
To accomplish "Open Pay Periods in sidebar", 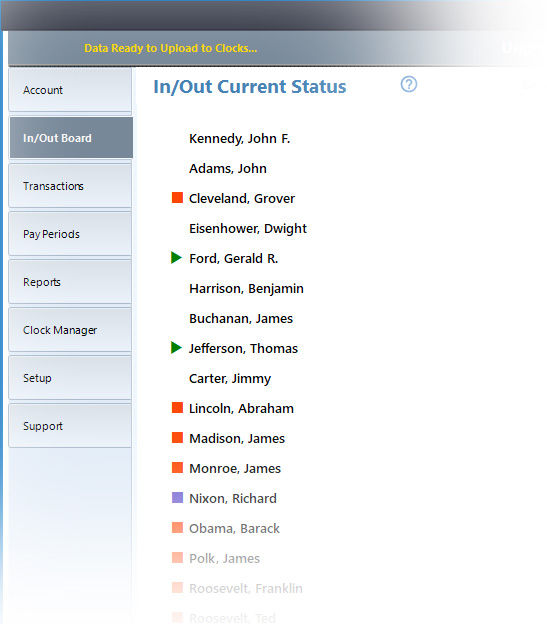I will coord(70,234).
